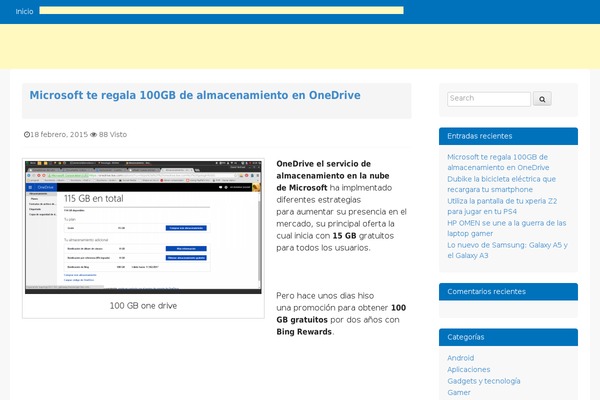Viewport: 600px width, 400px height.
Task: Focus the Search input field
Action: point(489,99)
